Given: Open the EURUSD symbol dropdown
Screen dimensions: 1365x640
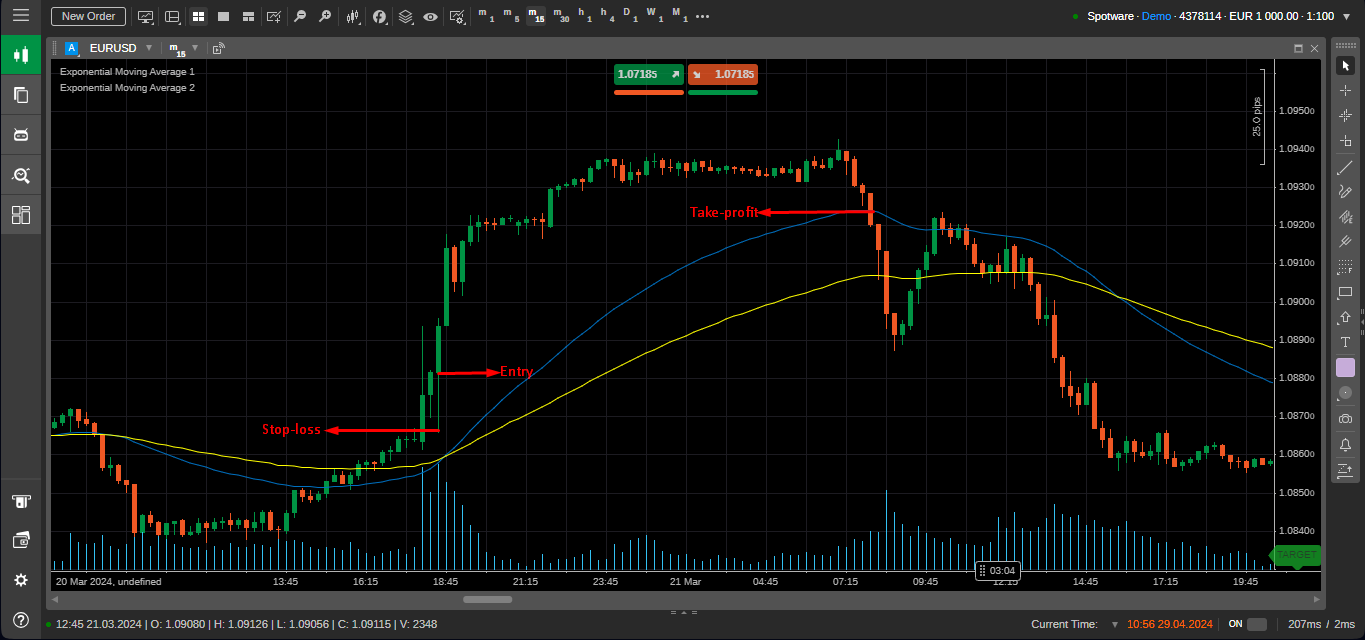Looking at the screenshot, I should coord(148,47).
